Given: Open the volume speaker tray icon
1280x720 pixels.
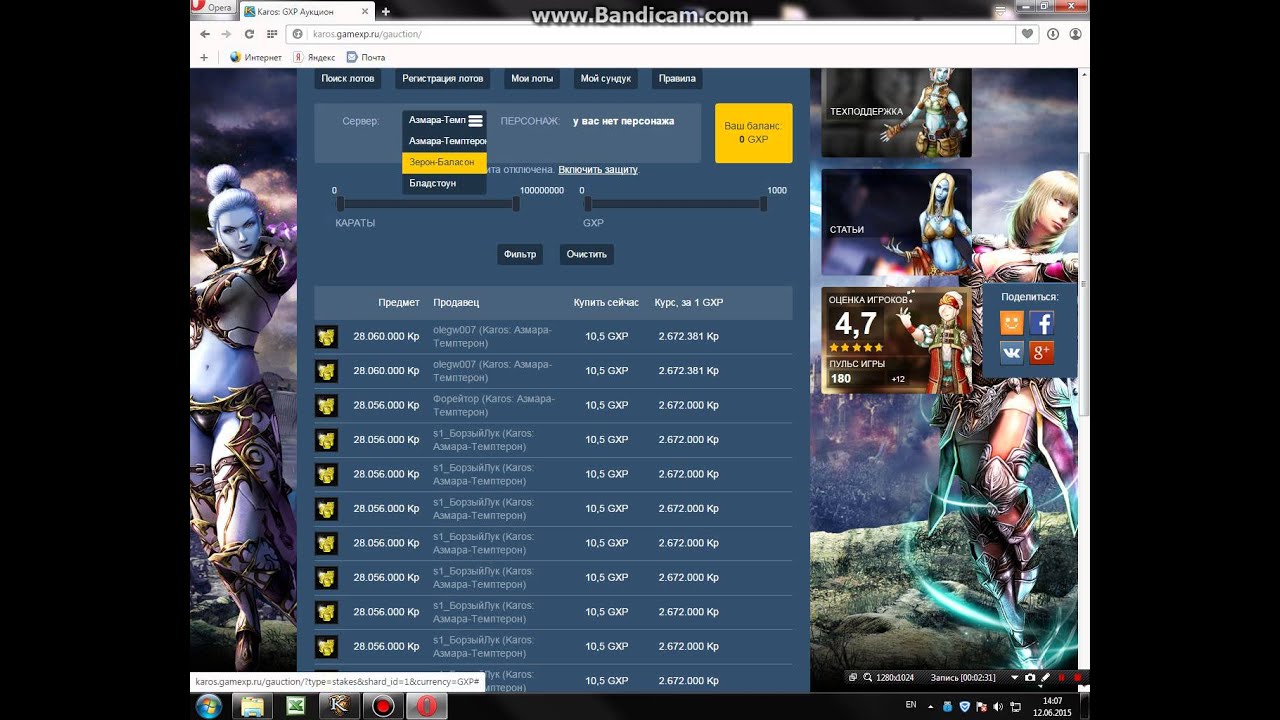Looking at the screenshot, I should 998,706.
